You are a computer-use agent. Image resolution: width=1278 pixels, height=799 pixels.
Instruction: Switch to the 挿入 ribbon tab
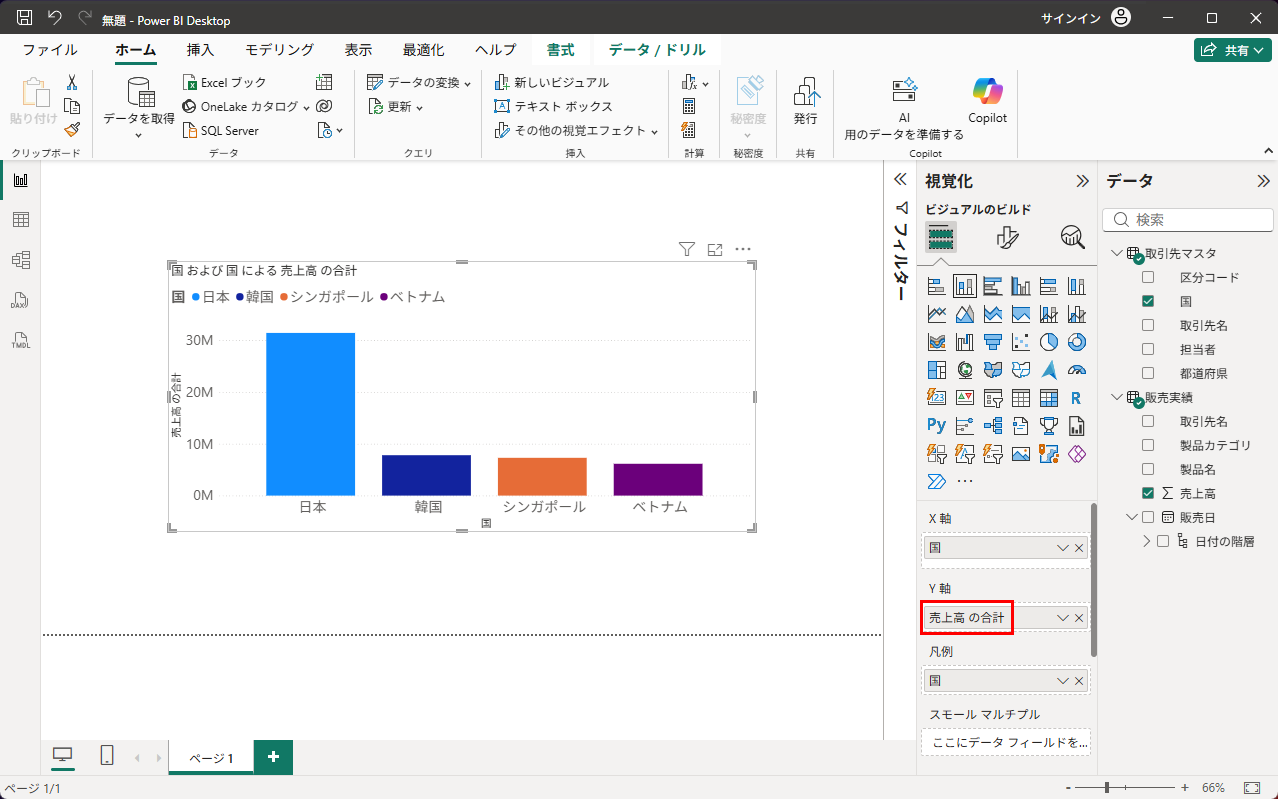tap(200, 50)
